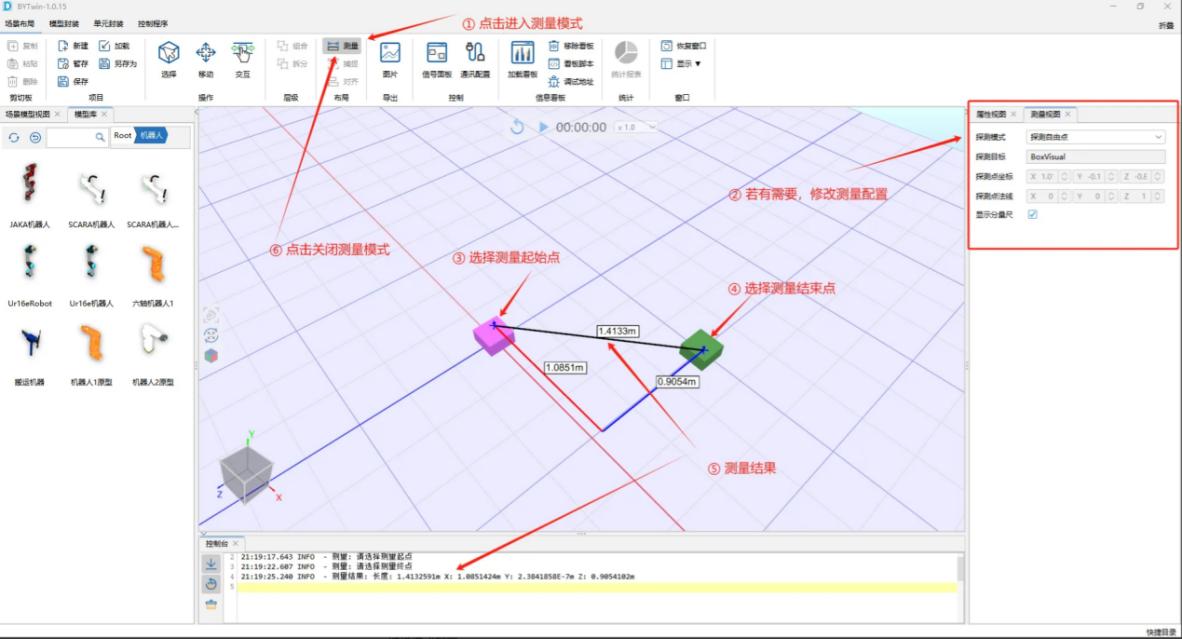Click the model library back icon

coord(35,137)
